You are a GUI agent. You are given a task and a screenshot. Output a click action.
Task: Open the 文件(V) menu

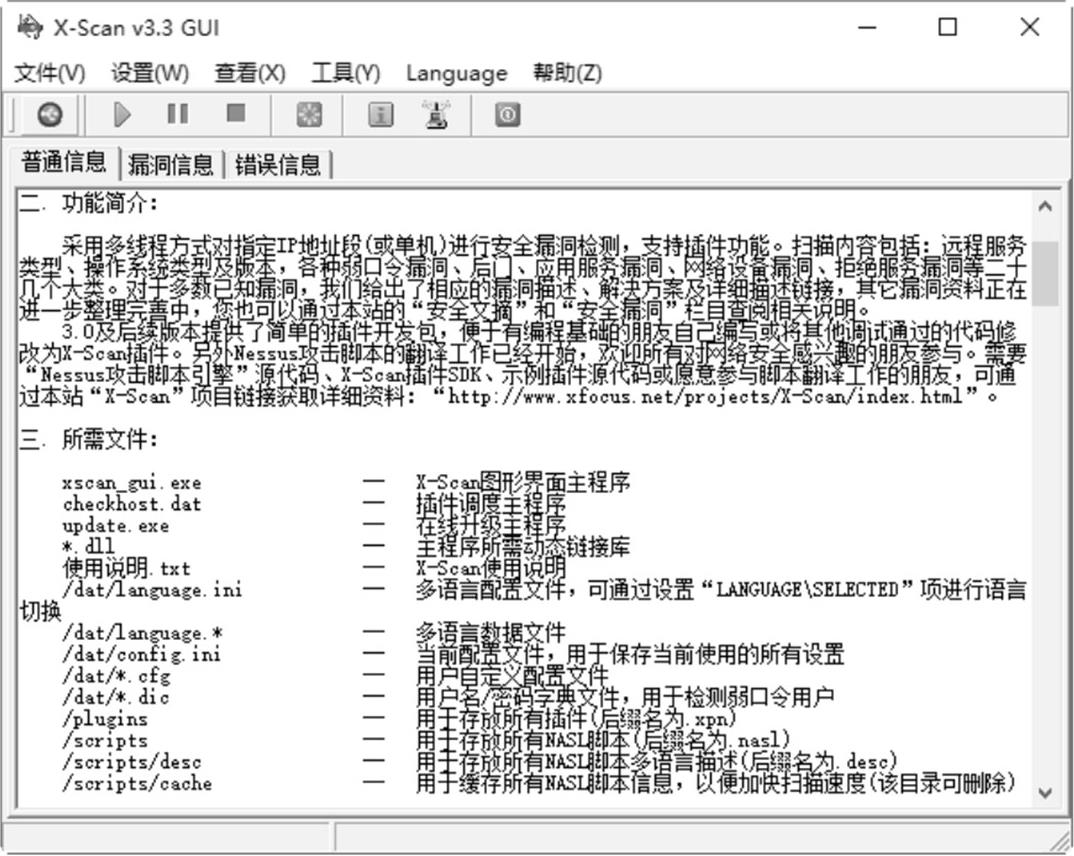pos(50,73)
